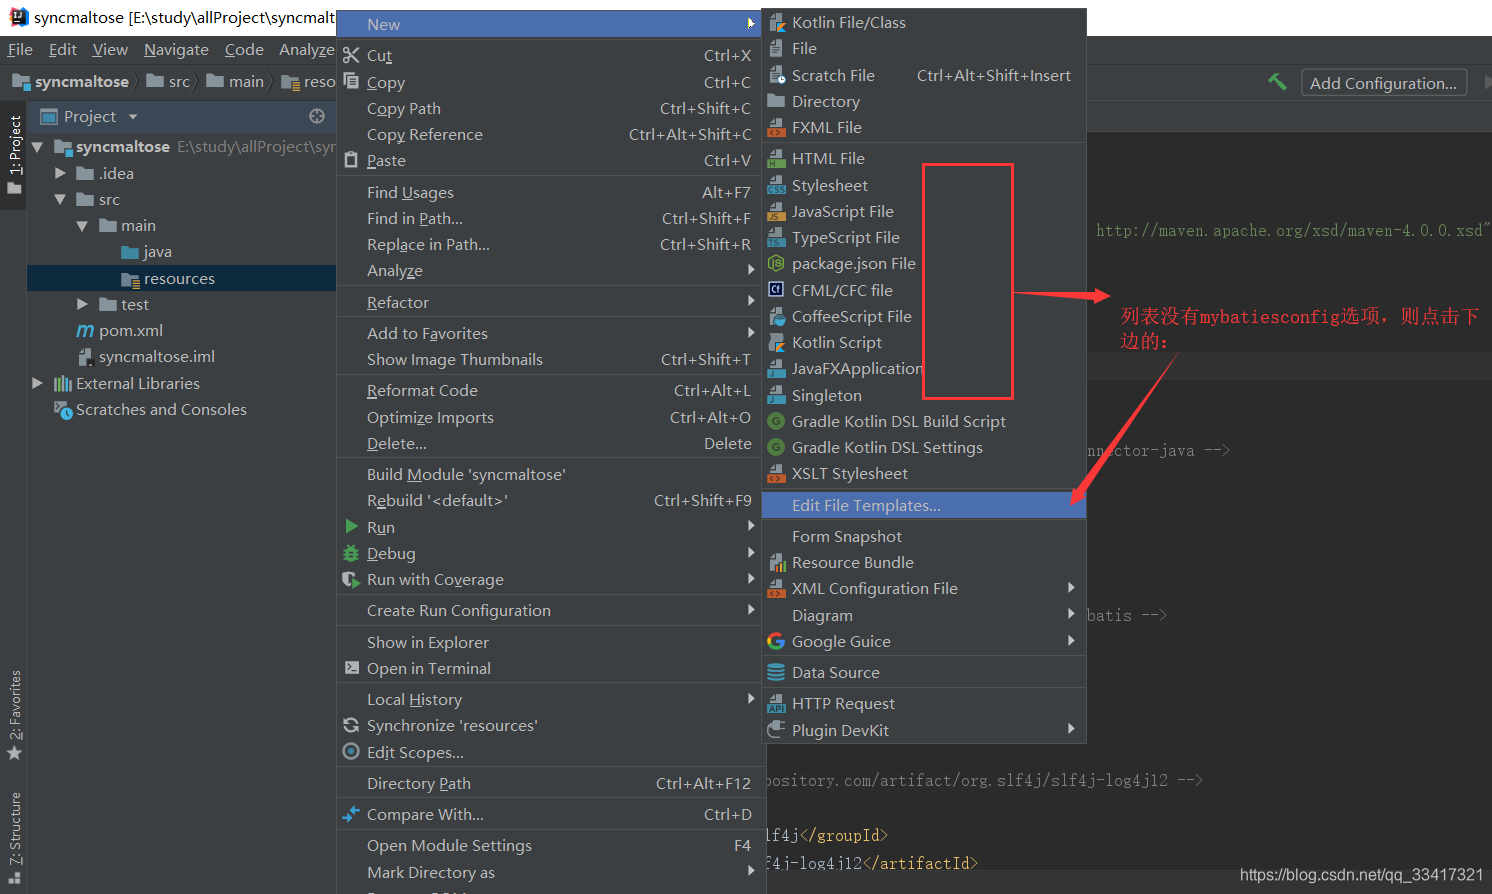Click the JavaScript File icon
Screen dimensions: 1492x894
click(777, 211)
